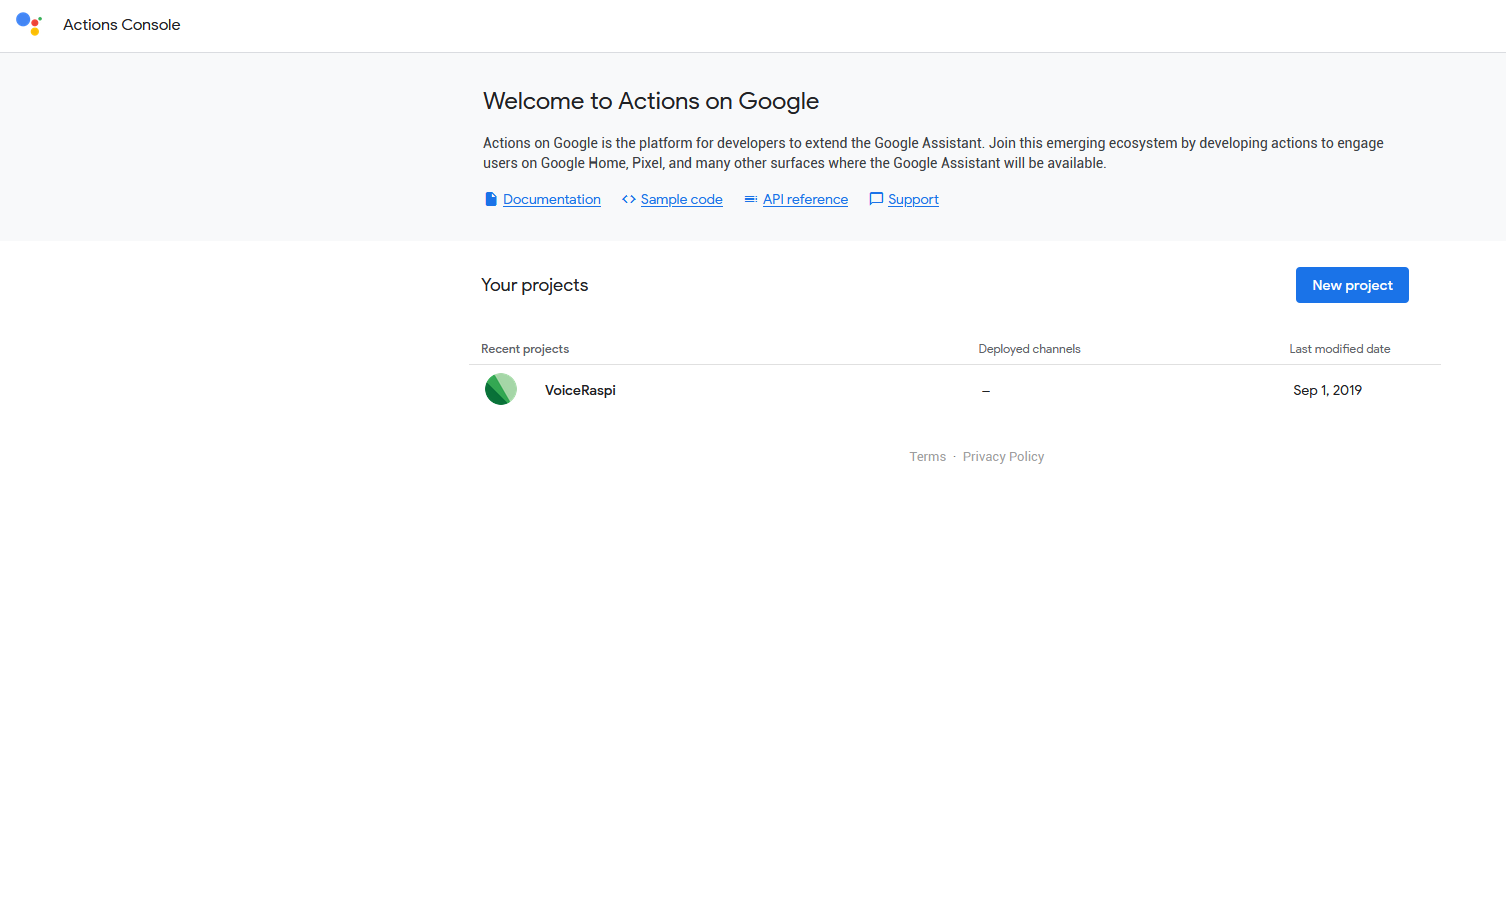This screenshot has width=1506, height=909.
Task: Click the Documentation file icon
Action: click(x=491, y=199)
